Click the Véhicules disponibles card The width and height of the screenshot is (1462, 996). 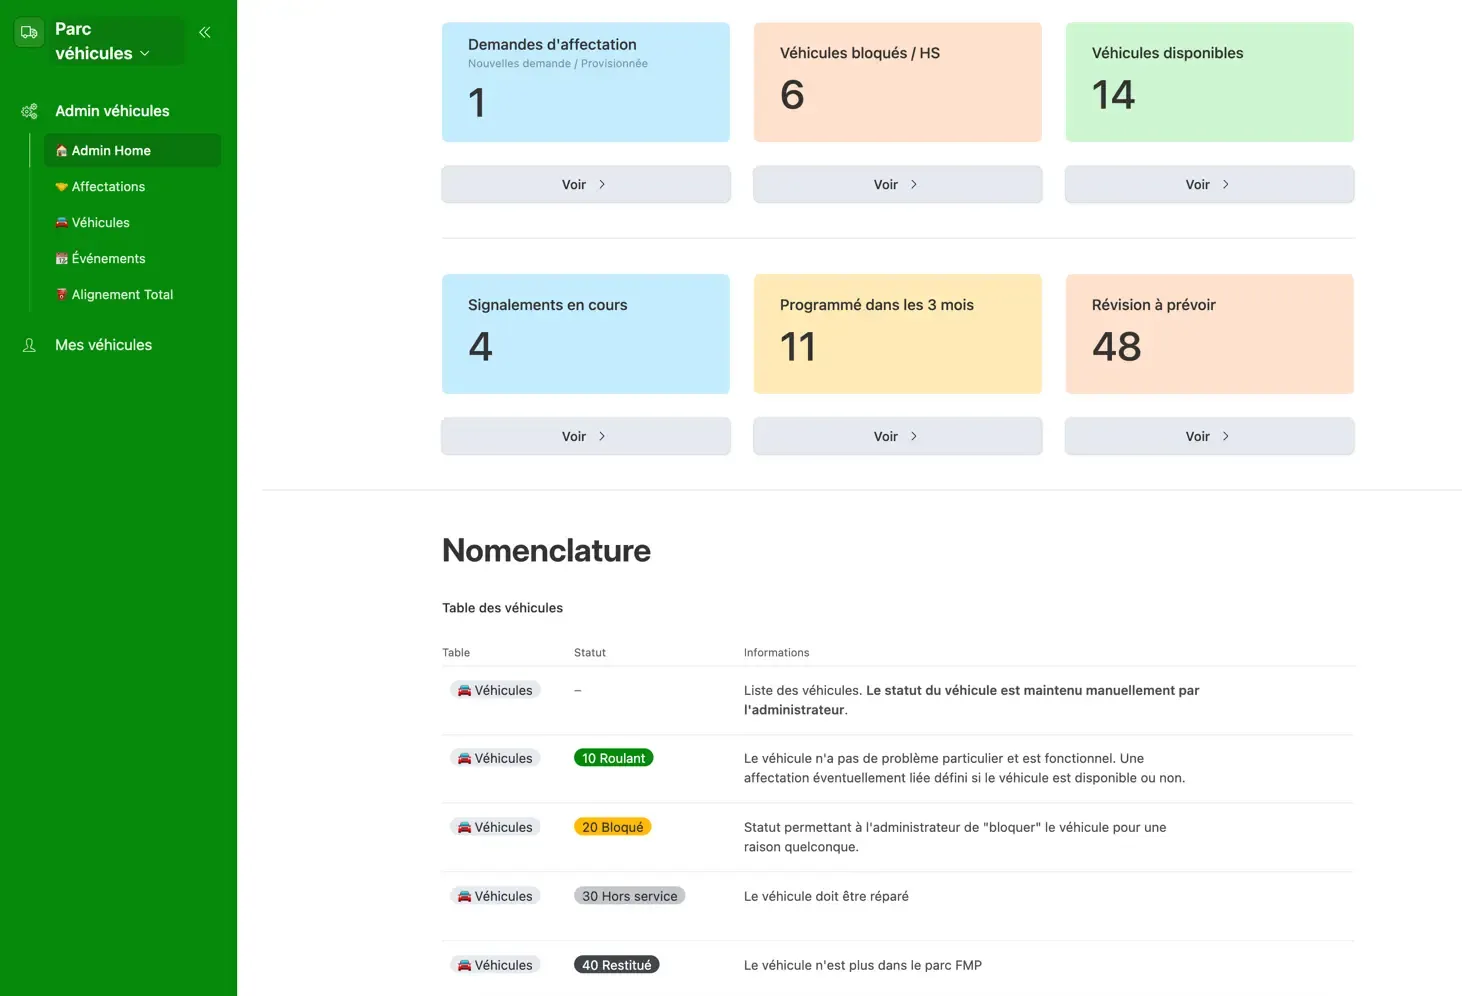point(1210,82)
